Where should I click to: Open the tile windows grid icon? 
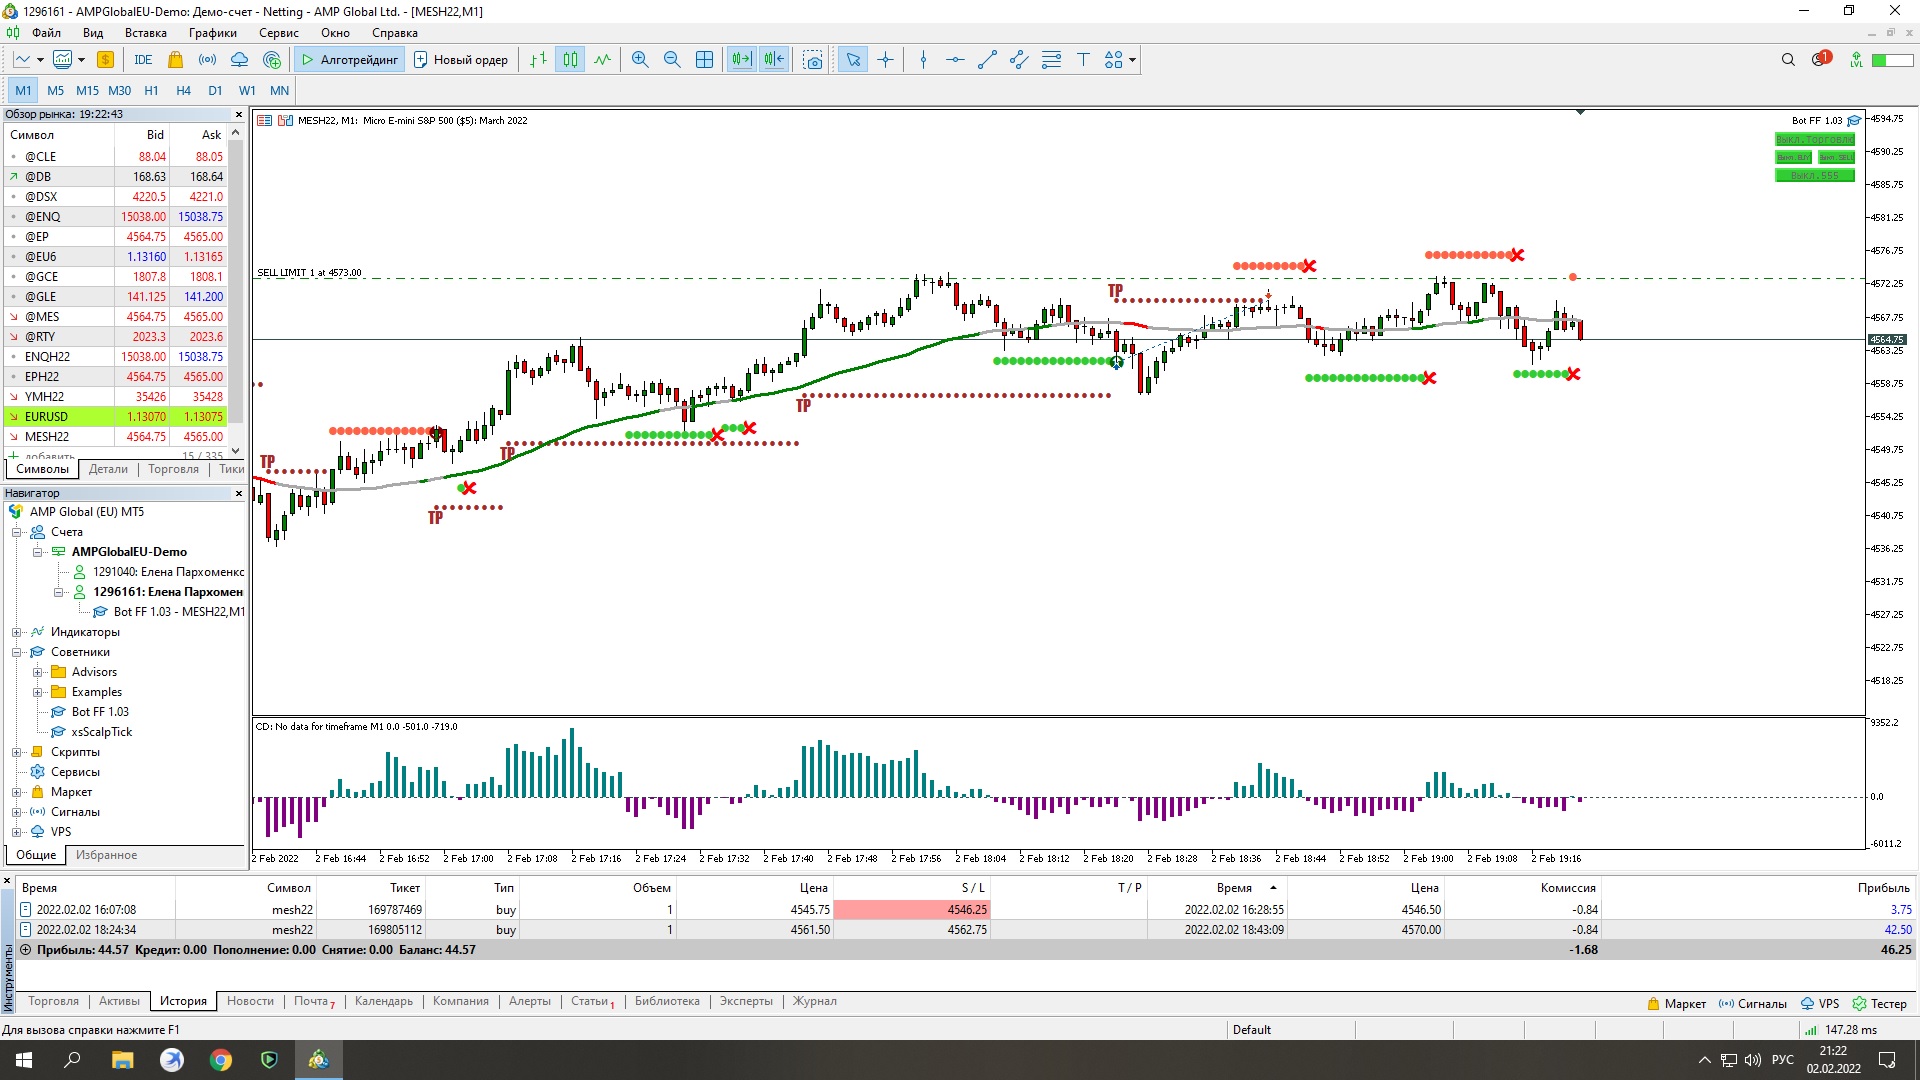coord(704,60)
